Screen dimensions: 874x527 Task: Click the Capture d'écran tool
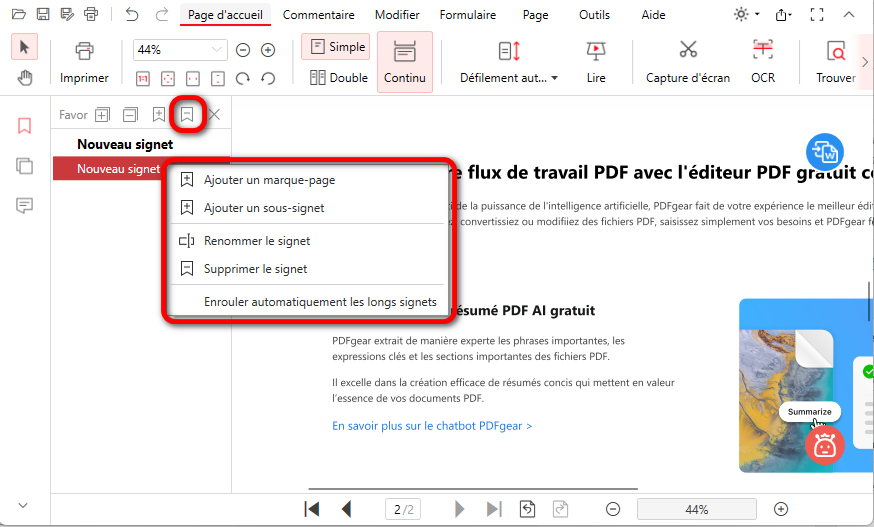(x=688, y=63)
